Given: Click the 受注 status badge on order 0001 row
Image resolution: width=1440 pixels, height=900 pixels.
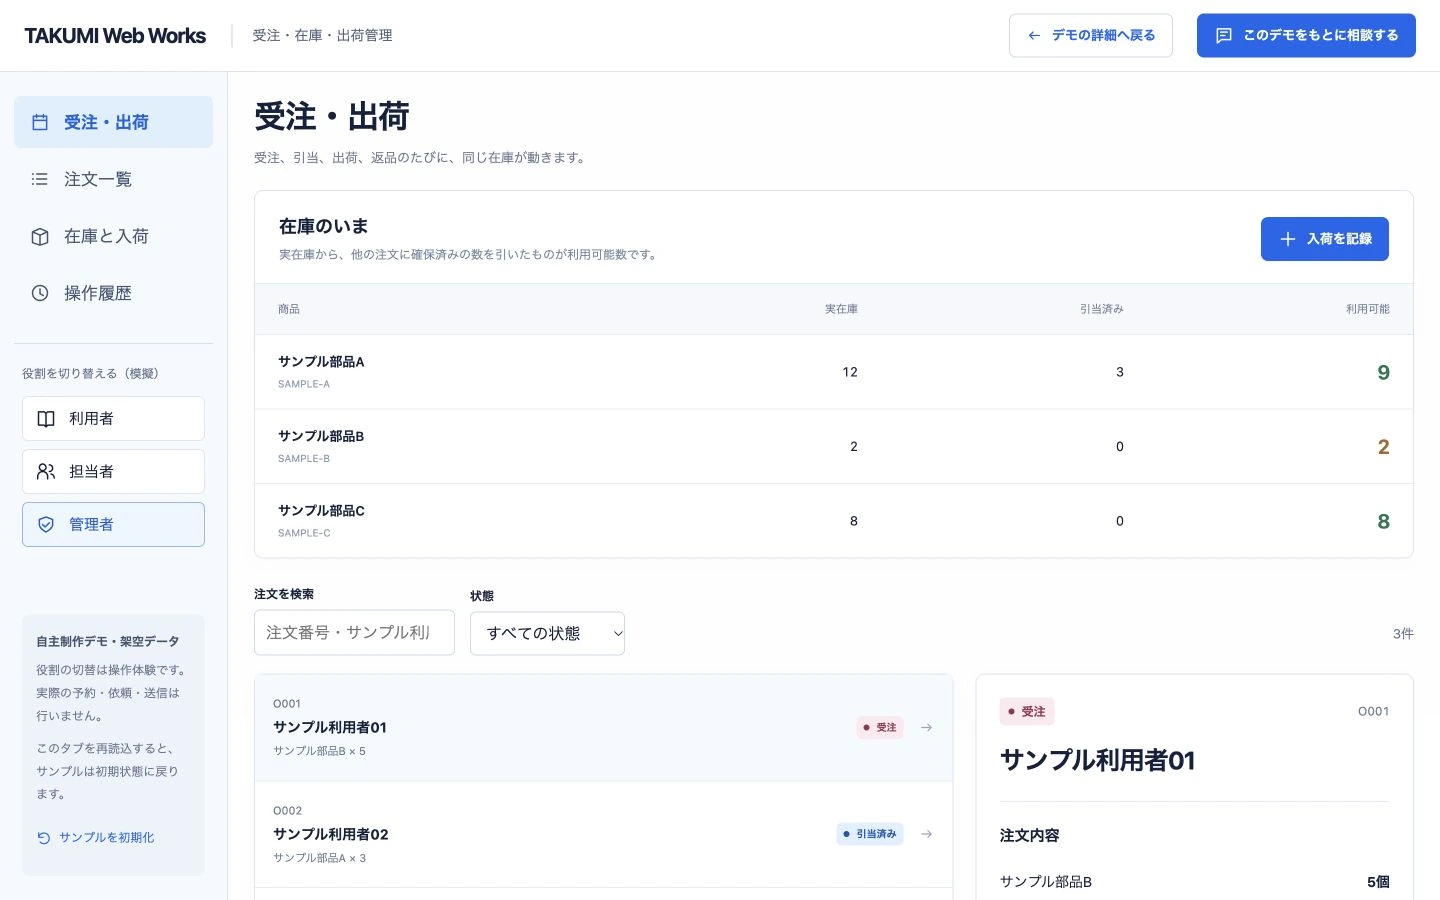Looking at the screenshot, I should click(880, 727).
